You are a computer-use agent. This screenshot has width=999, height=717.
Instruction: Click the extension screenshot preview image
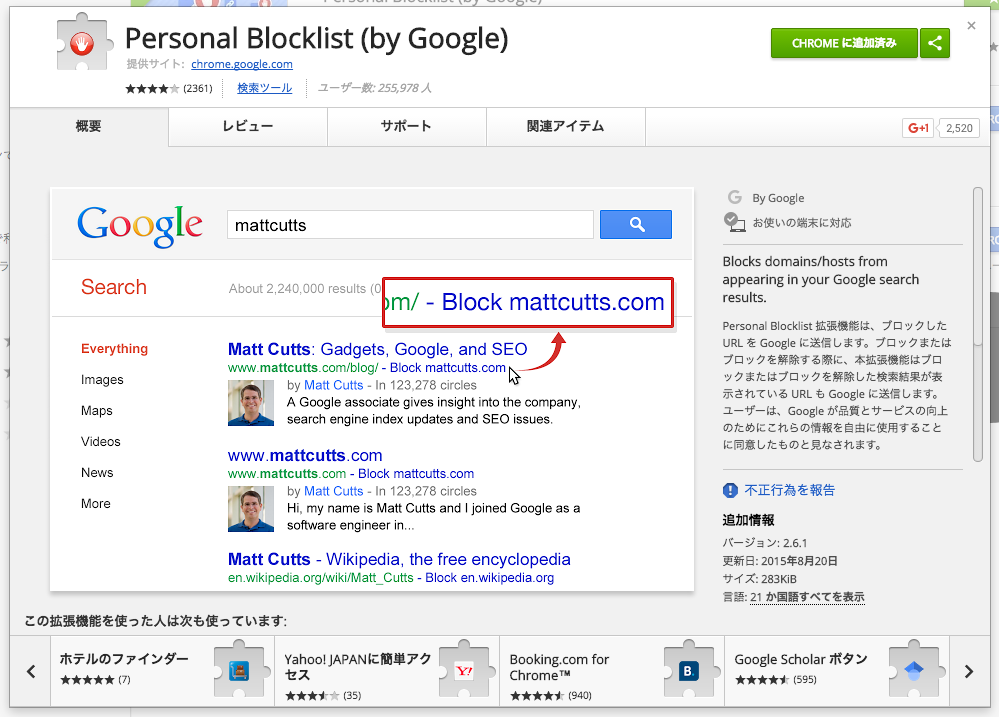point(372,389)
